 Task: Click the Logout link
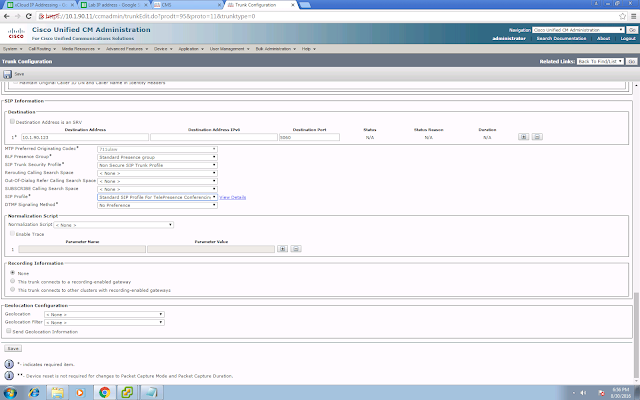click(628, 38)
